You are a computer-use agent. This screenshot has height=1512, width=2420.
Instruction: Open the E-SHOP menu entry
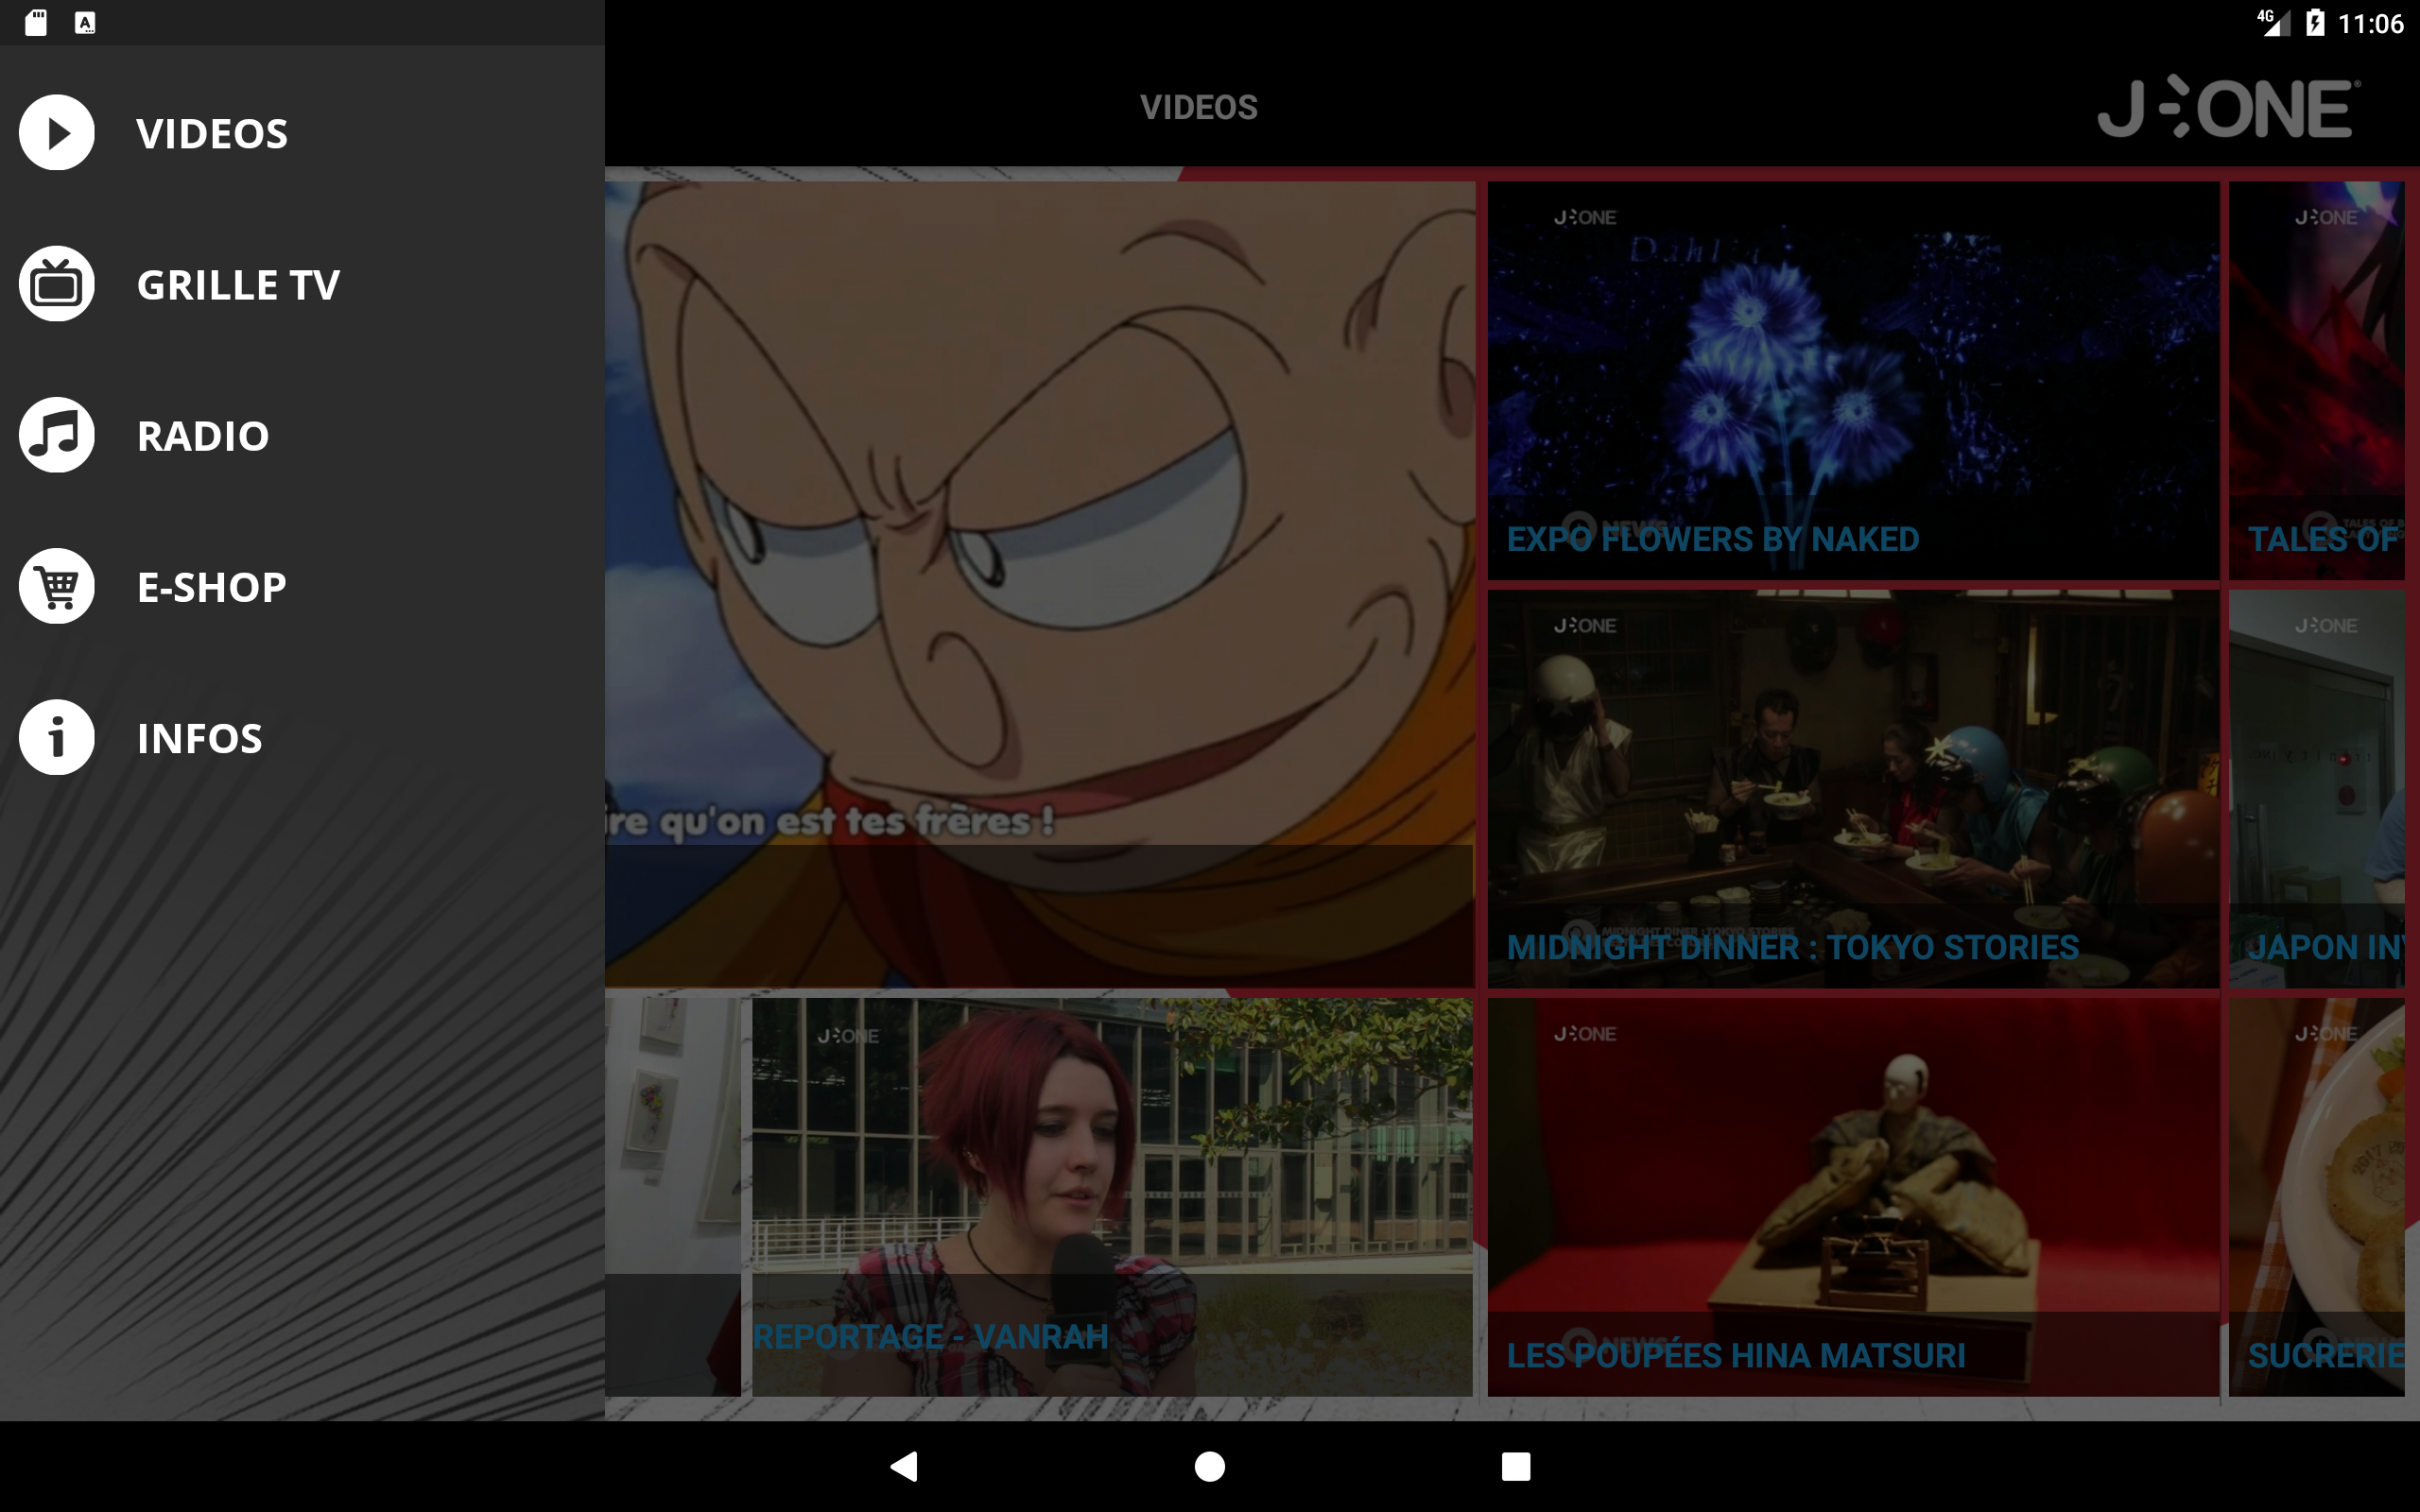point(302,586)
